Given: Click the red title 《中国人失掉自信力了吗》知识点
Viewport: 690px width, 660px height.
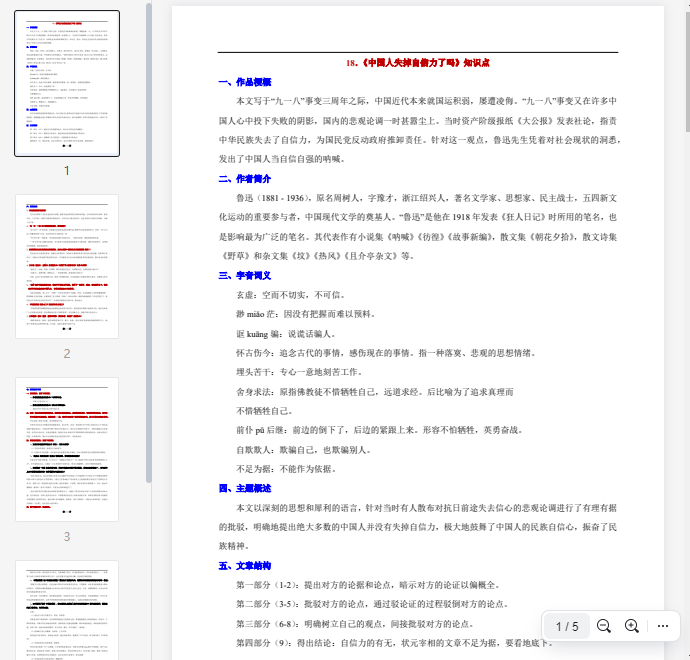Looking at the screenshot, I should click(x=418, y=62).
